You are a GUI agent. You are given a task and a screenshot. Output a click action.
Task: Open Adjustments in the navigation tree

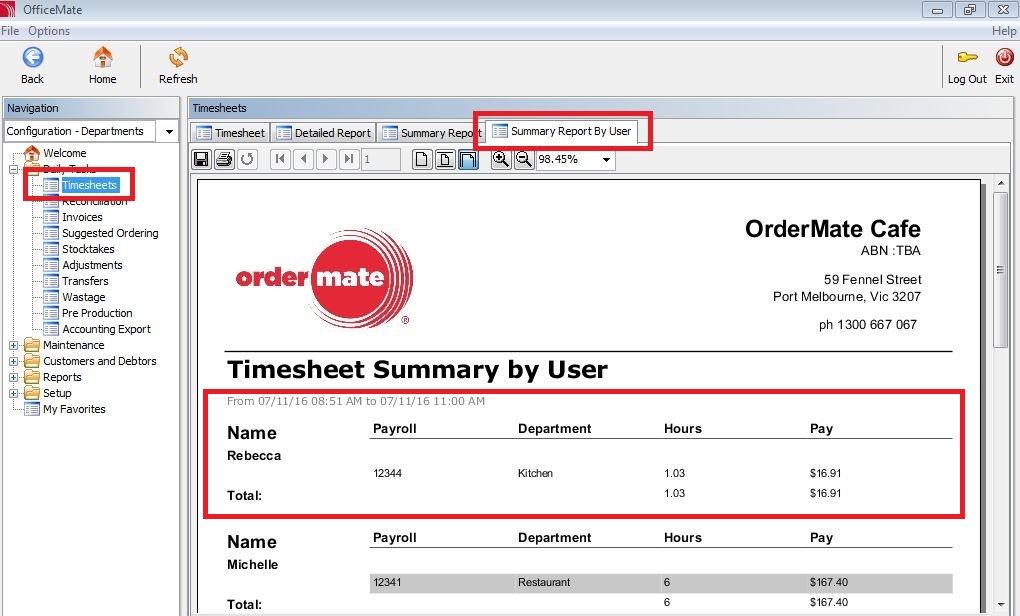pos(92,265)
